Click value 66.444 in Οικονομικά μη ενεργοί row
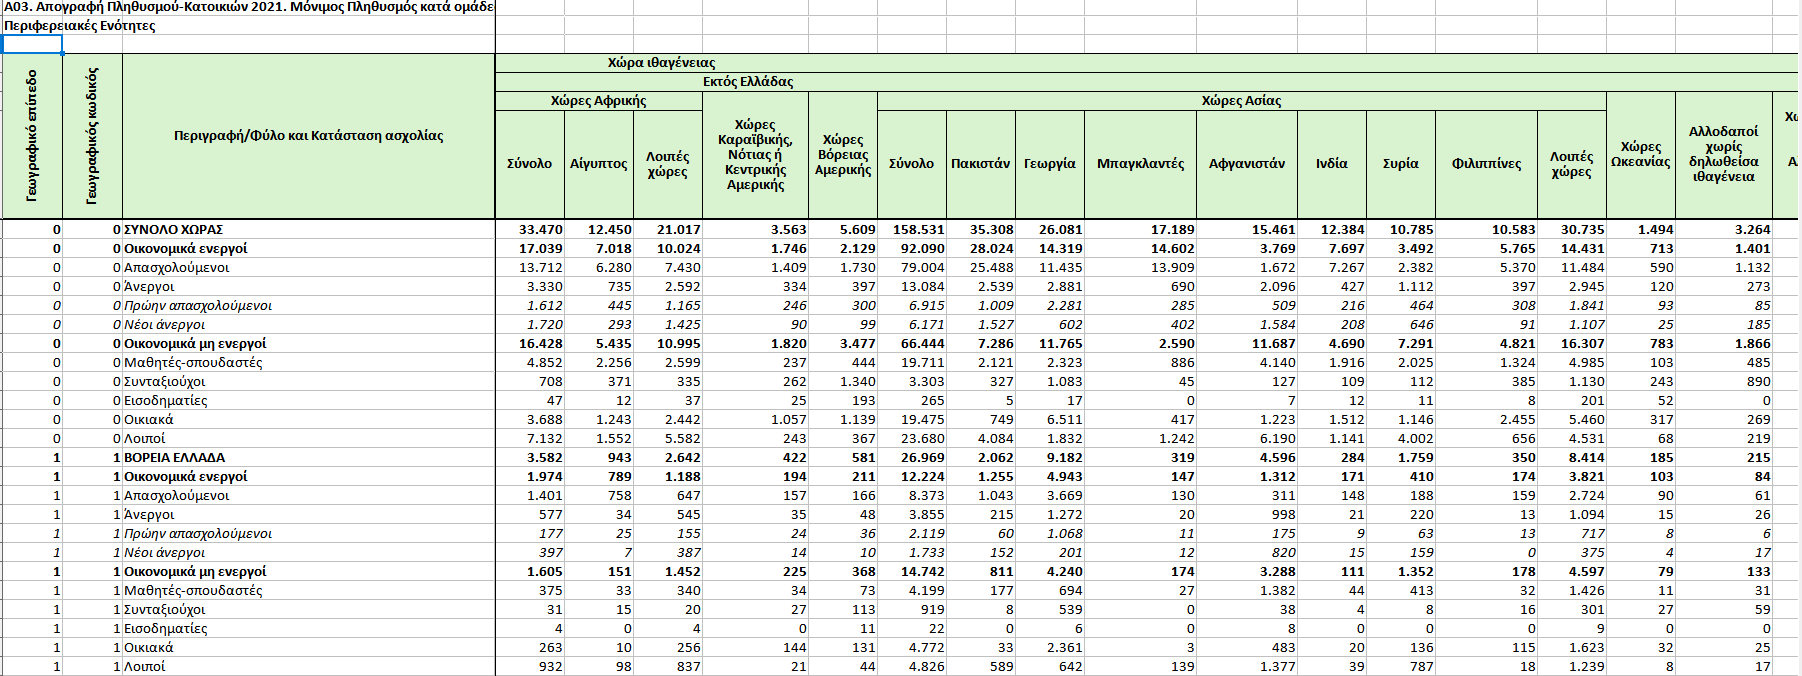This screenshot has height=676, width=1802. [923, 344]
